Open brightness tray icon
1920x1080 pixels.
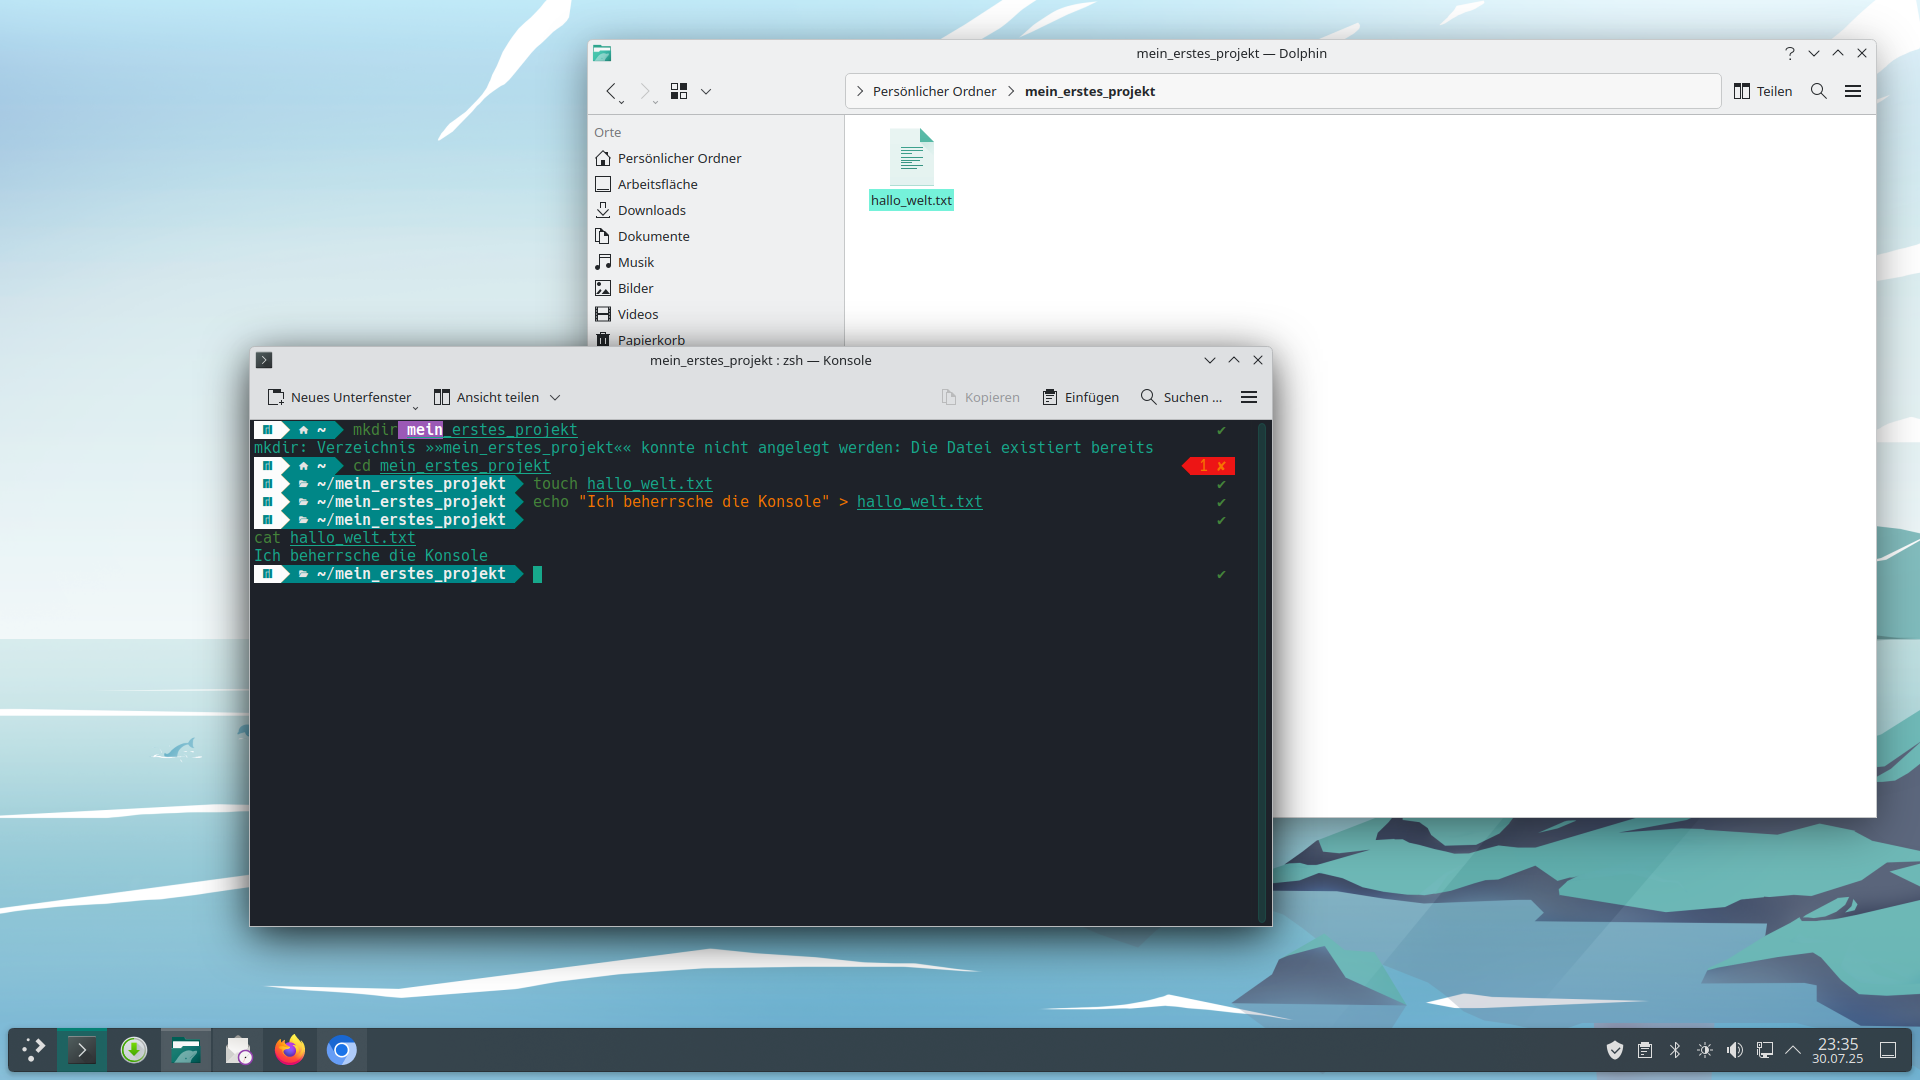pos(1705,1050)
